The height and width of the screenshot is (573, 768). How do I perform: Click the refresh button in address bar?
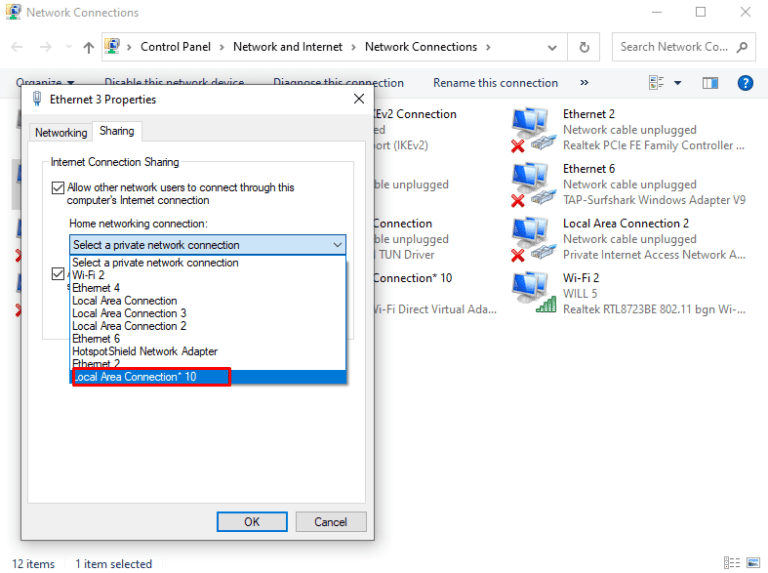(584, 47)
